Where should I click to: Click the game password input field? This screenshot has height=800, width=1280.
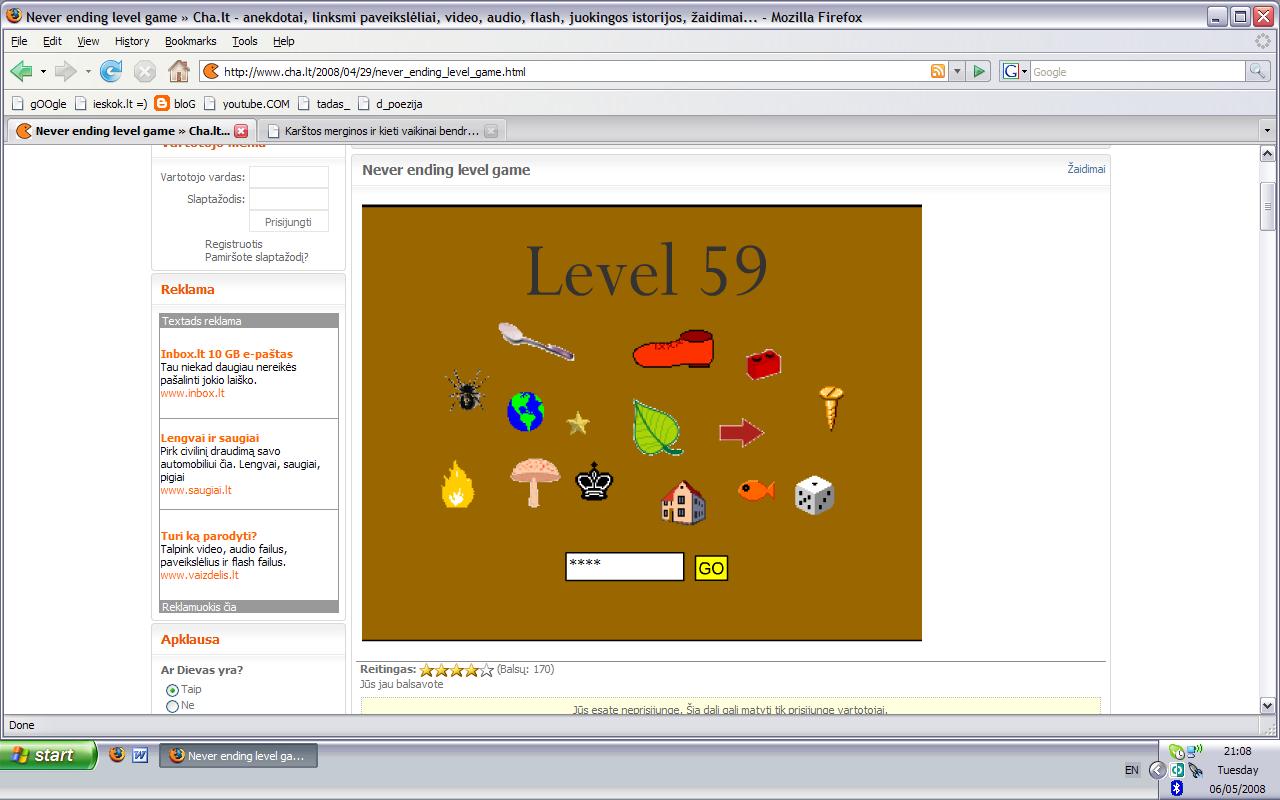point(625,566)
